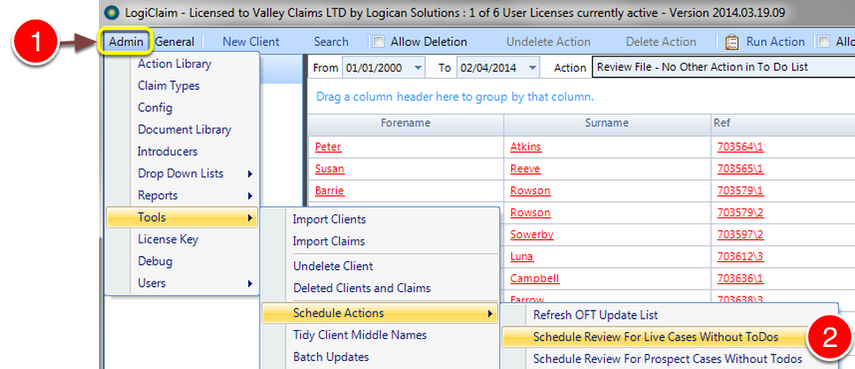Open forename link Peter

tap(328, 147)
